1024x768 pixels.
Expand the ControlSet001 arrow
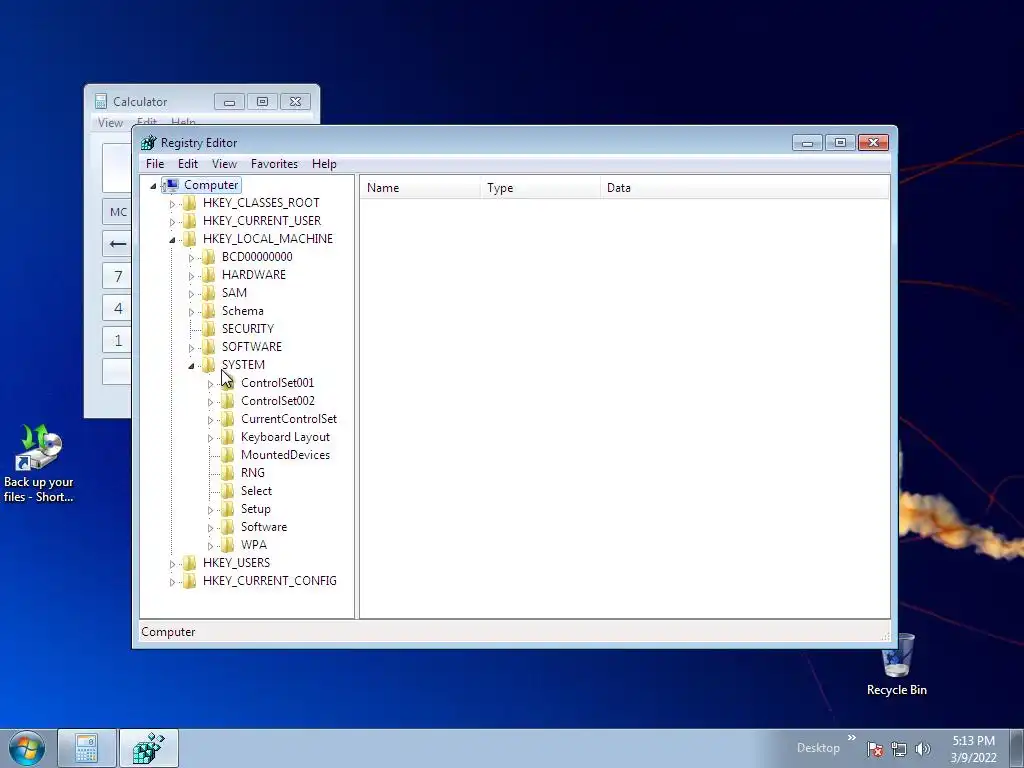pyautogui.click(x=210, y=384)
